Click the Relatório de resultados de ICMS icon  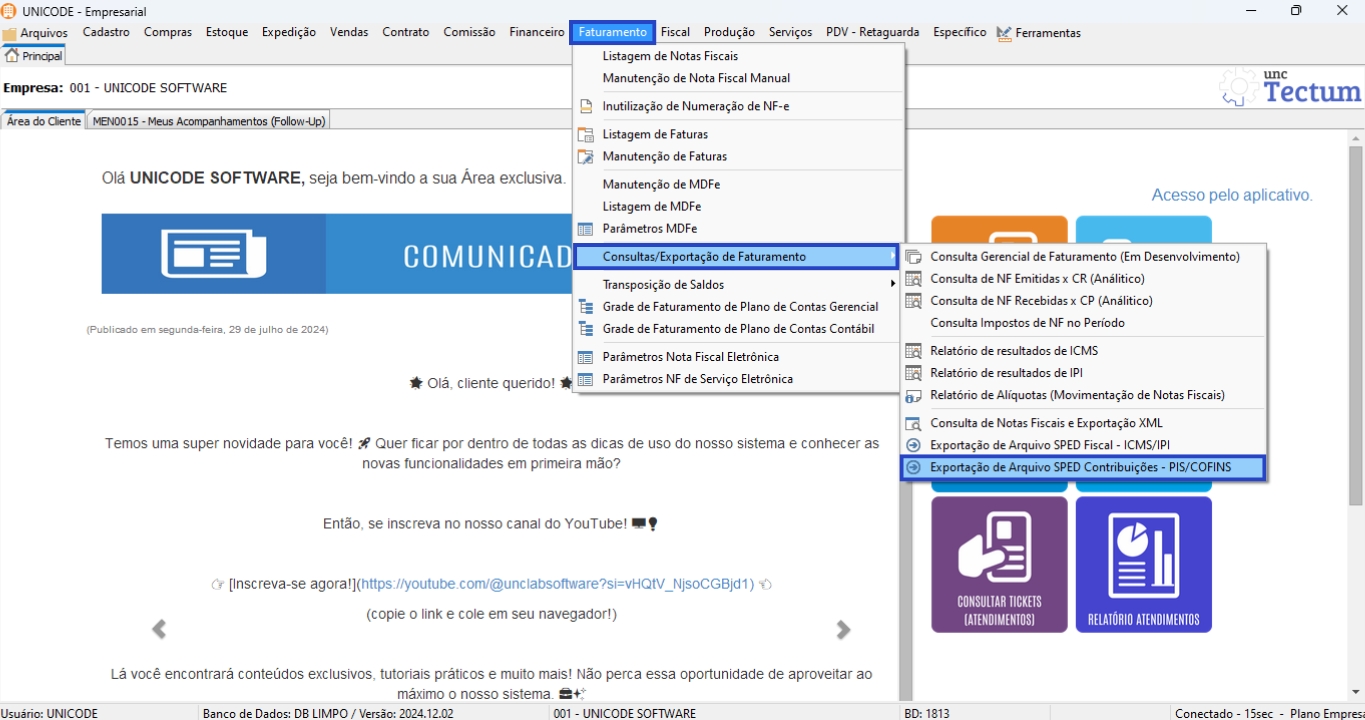point(913,351)
